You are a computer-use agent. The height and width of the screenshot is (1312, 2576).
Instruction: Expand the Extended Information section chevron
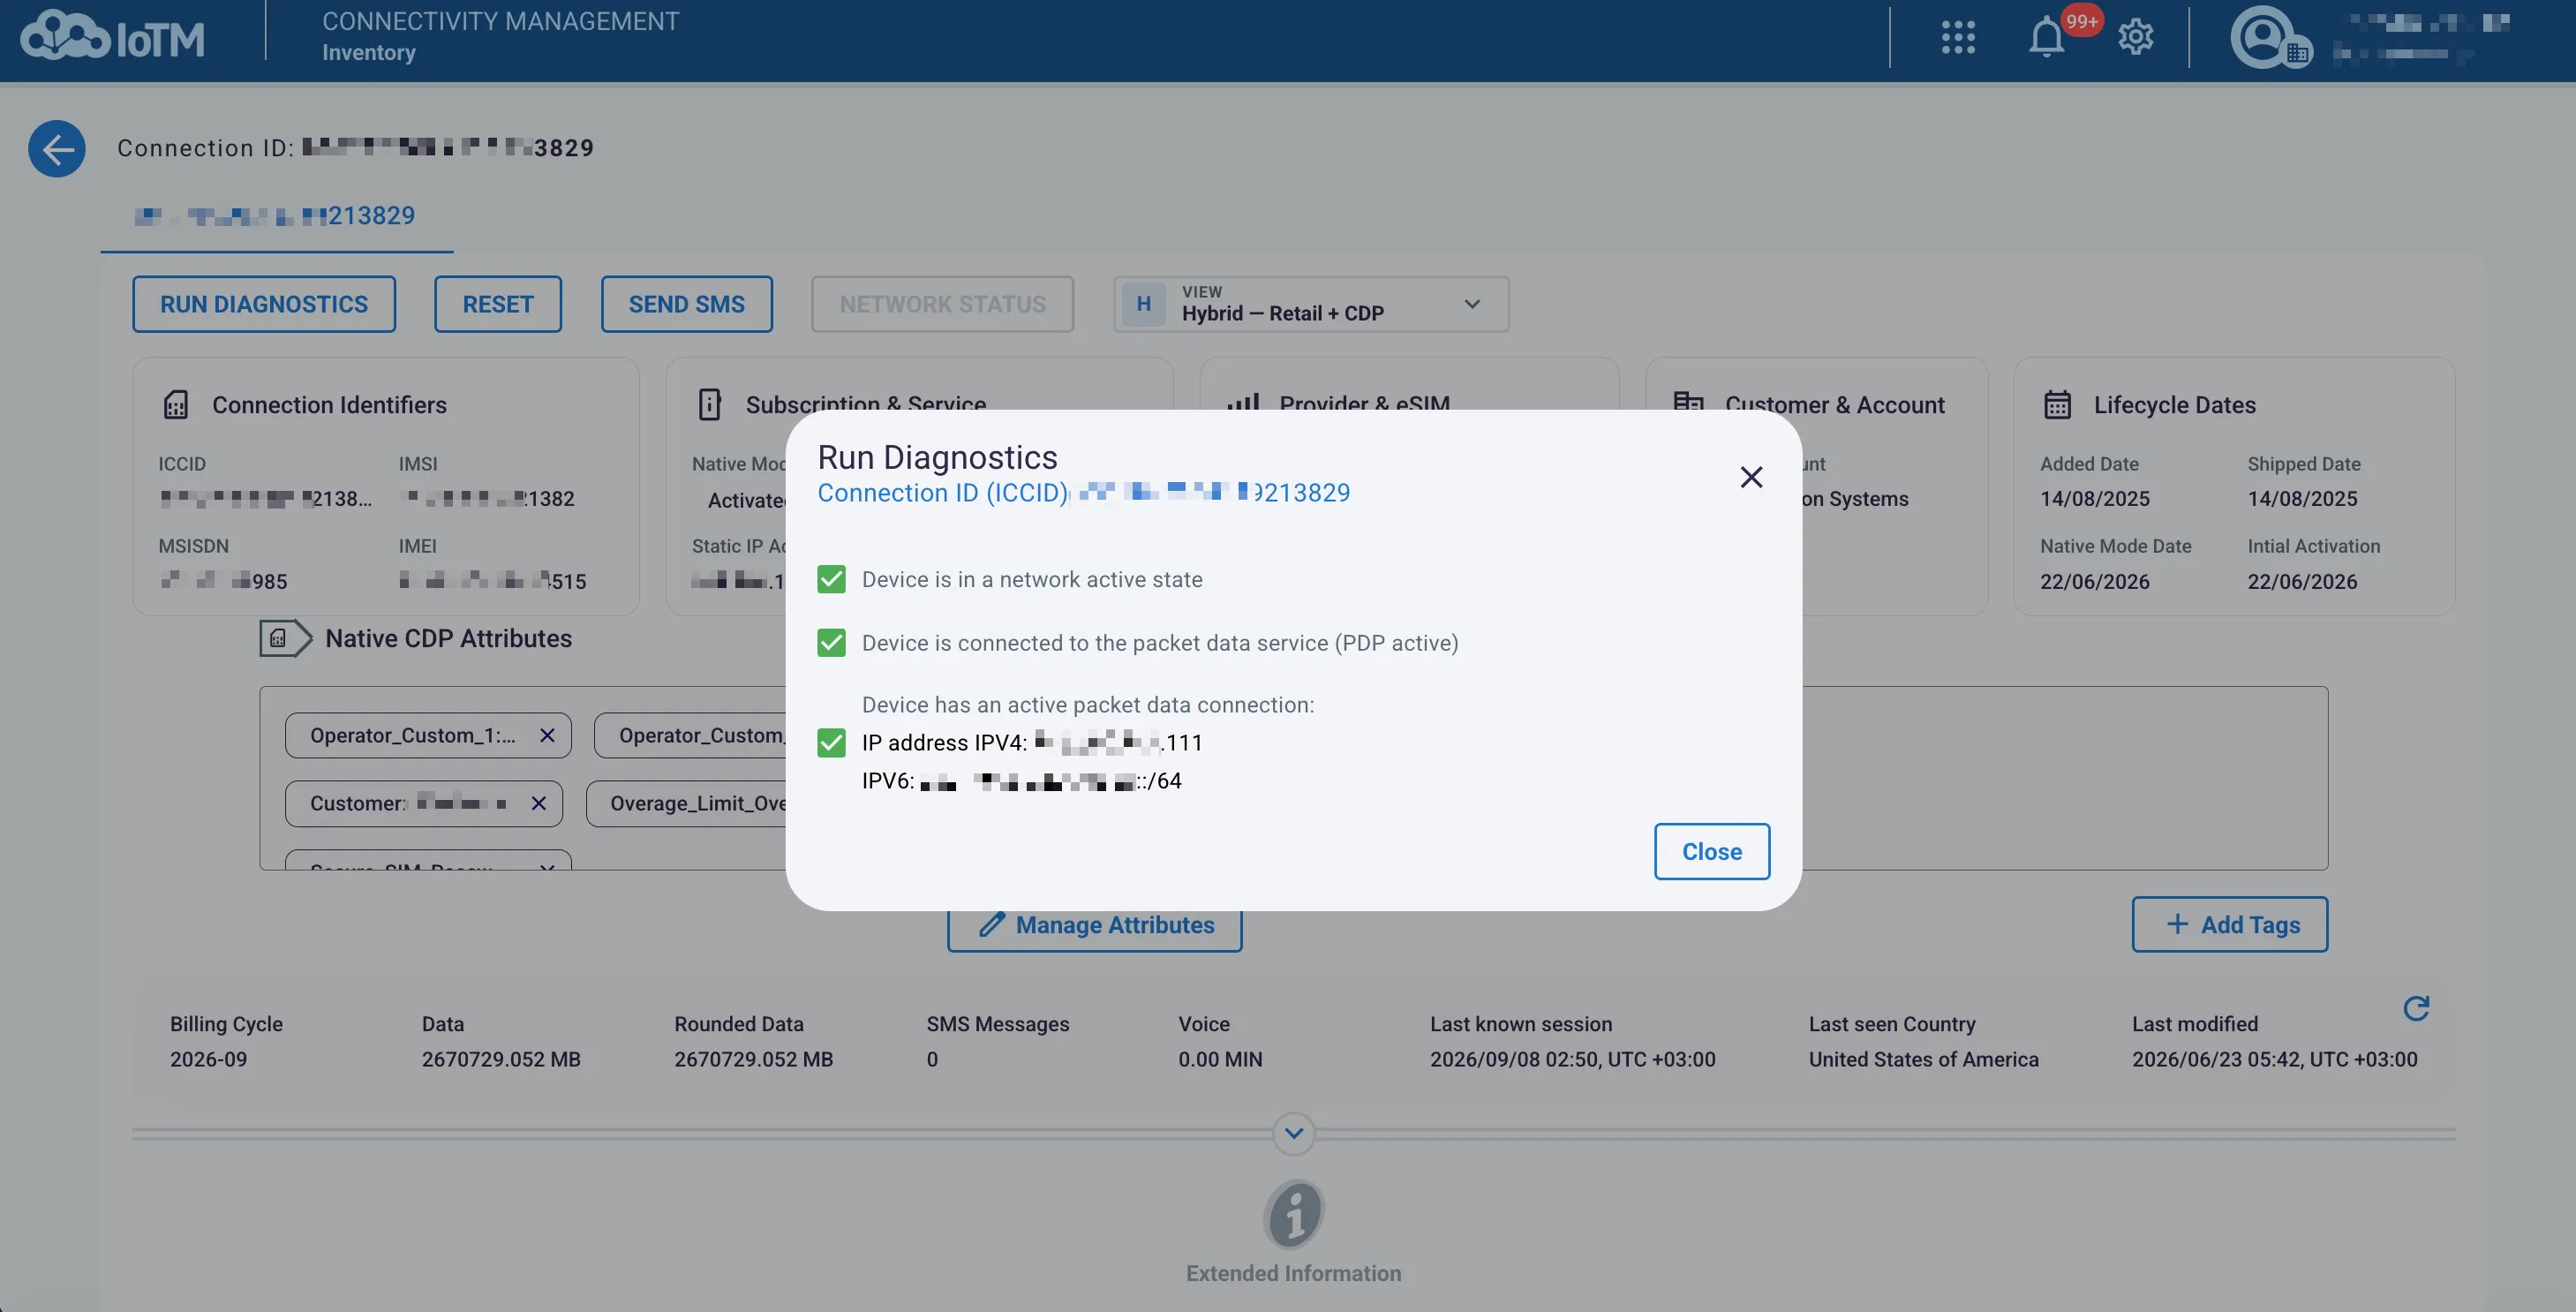click(1294, 1134)
